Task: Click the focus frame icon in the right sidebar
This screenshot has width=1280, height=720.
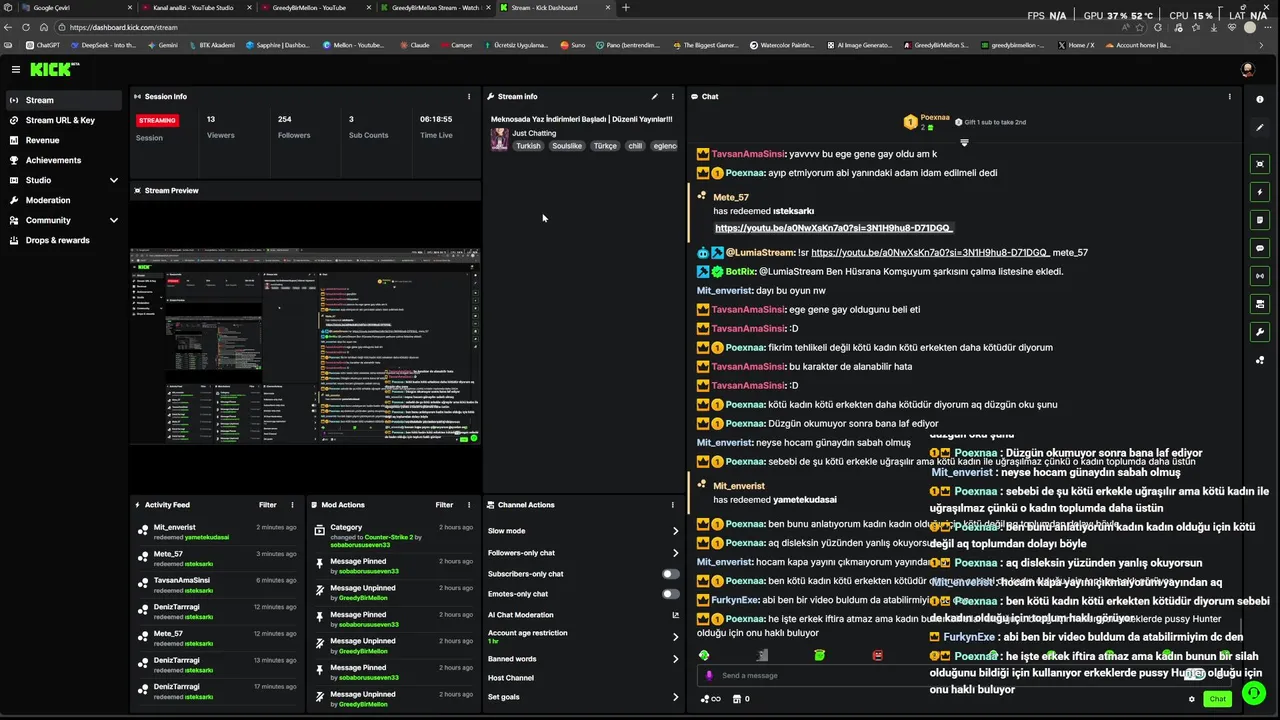Action: 1259,164
